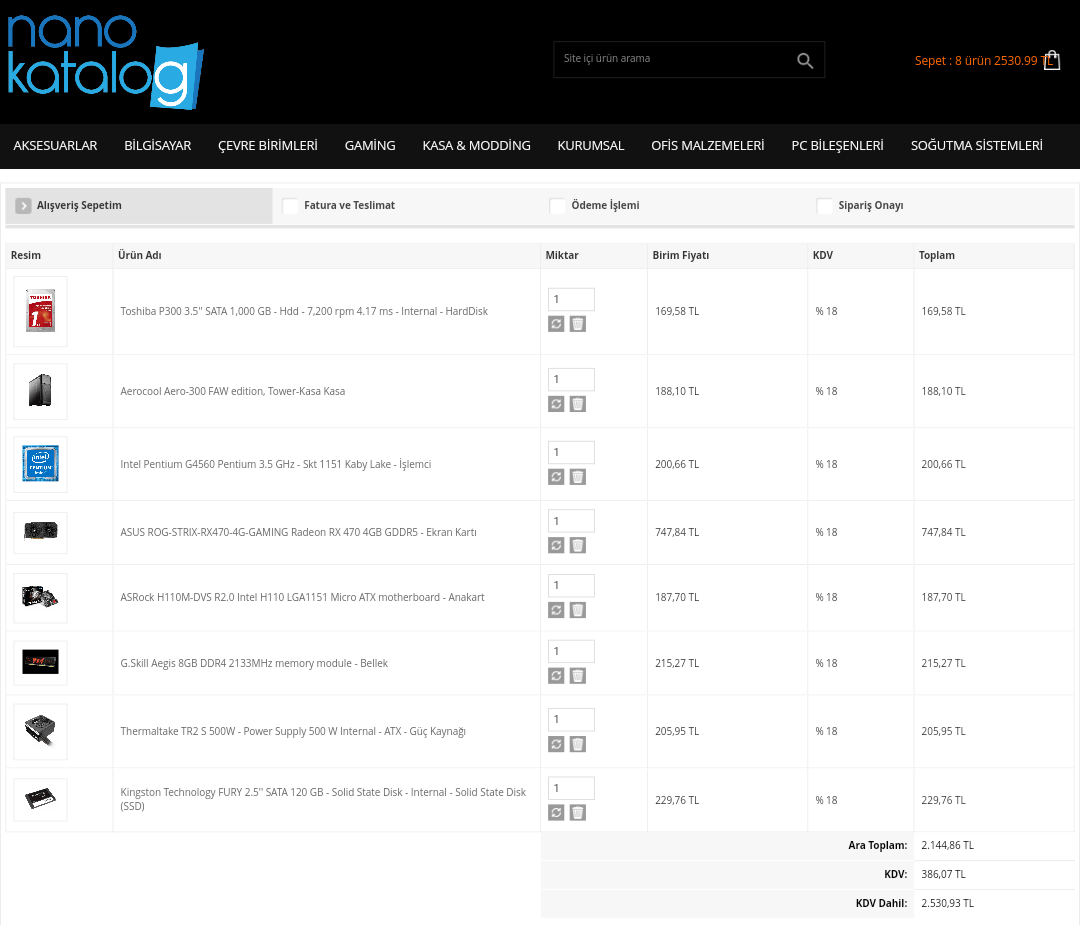Image resolution: width=1080 pixels, height=925 pixels.
Task: Refresh quantity for ASUS ROG-STRIX RX470
Action: pyautogui.click(x=556, y=545)
